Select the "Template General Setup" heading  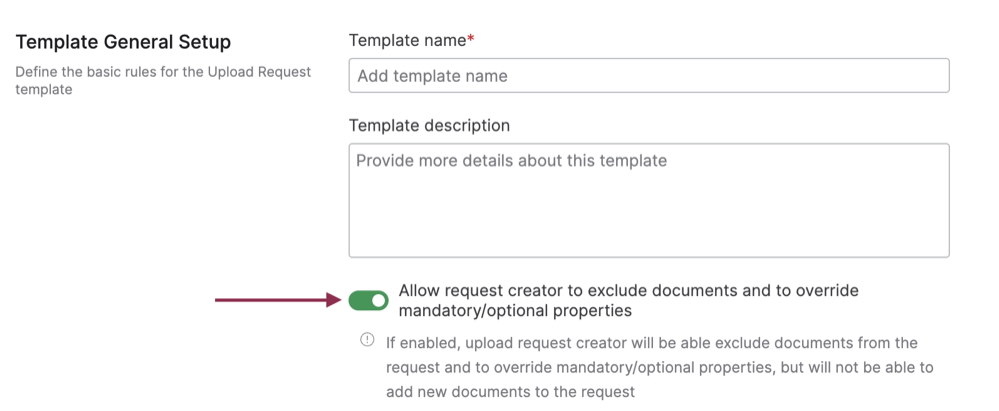click(x=123, y=43)
